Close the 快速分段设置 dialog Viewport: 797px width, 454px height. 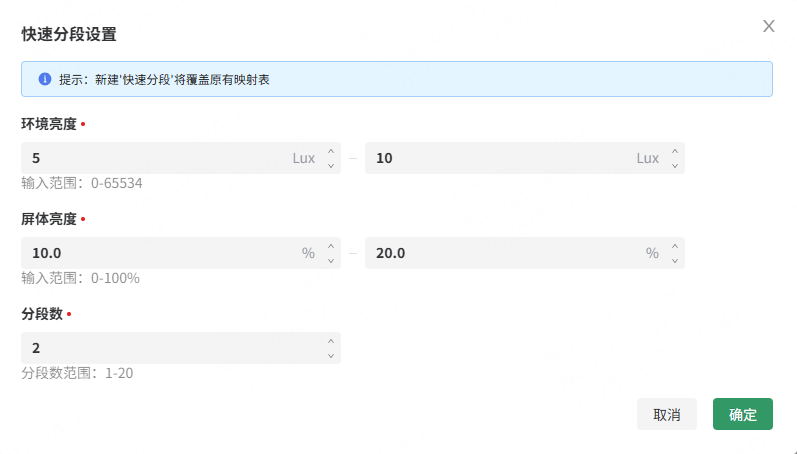(769, 27)
